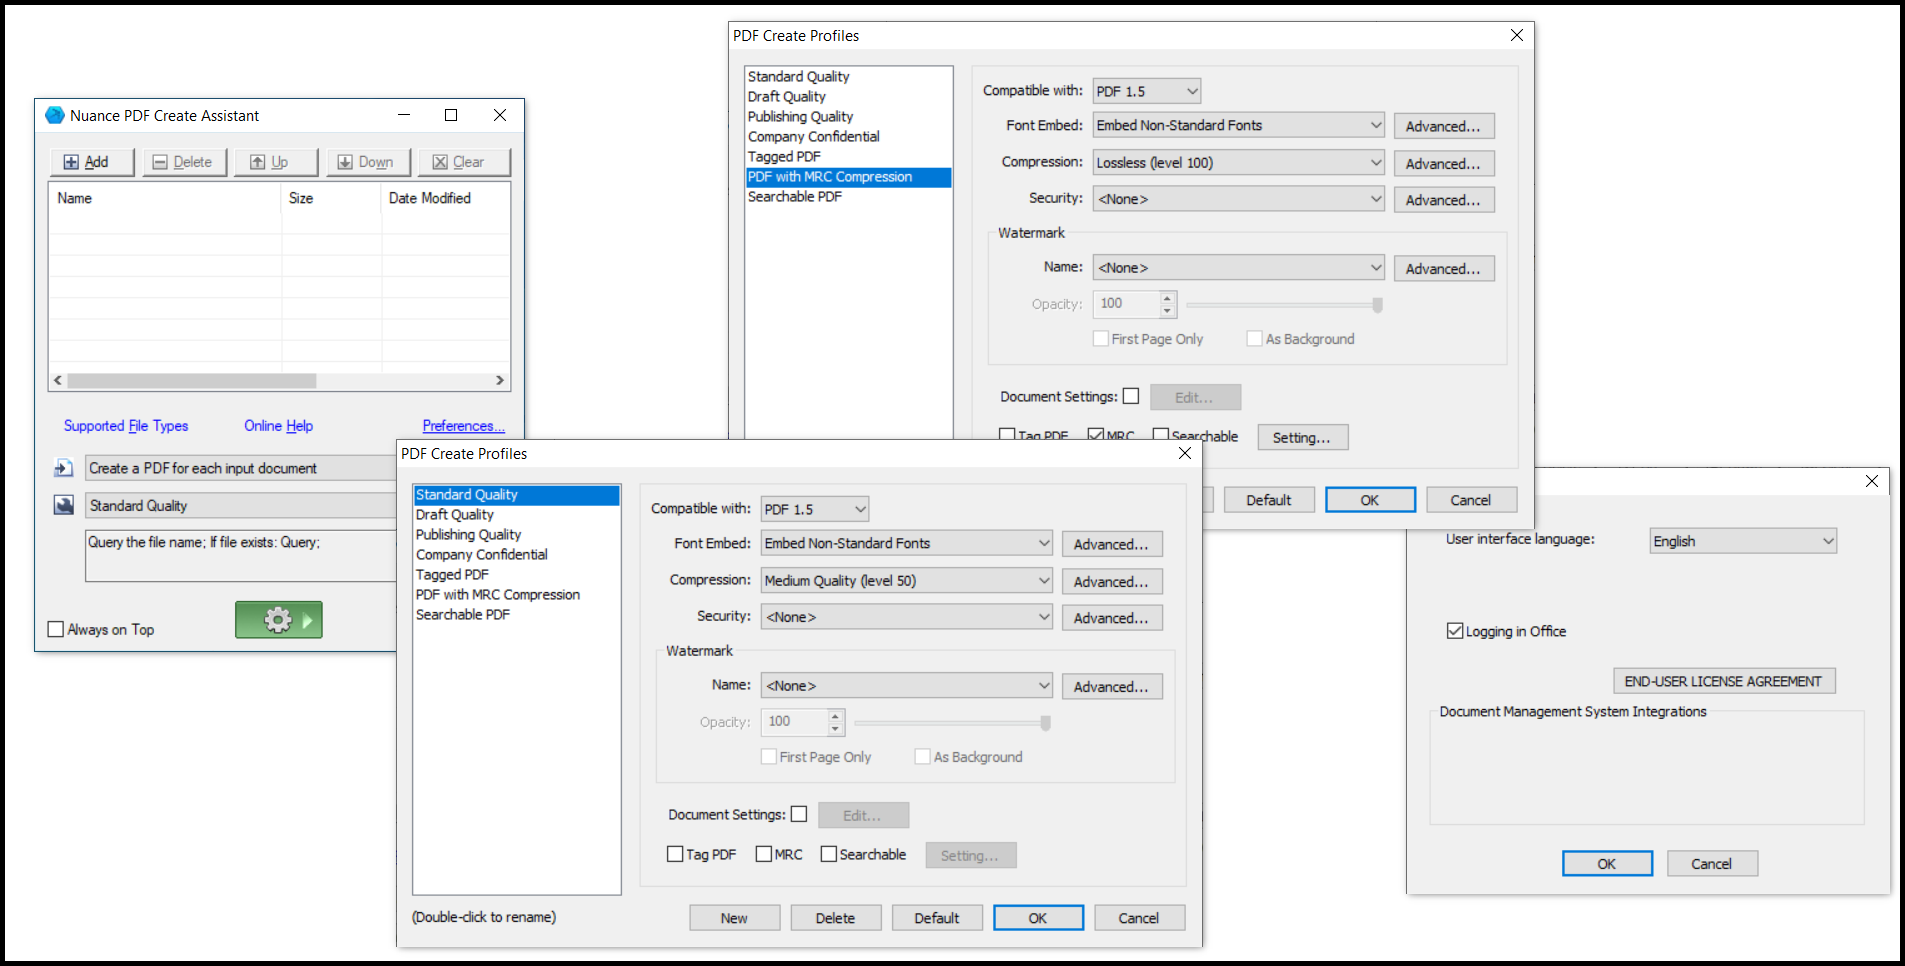Image resolution: width=1905 pixels, height=966 pixels.
Task: Open Compression Lossless dropdown in back dialog
Action: coord(1239,162)
